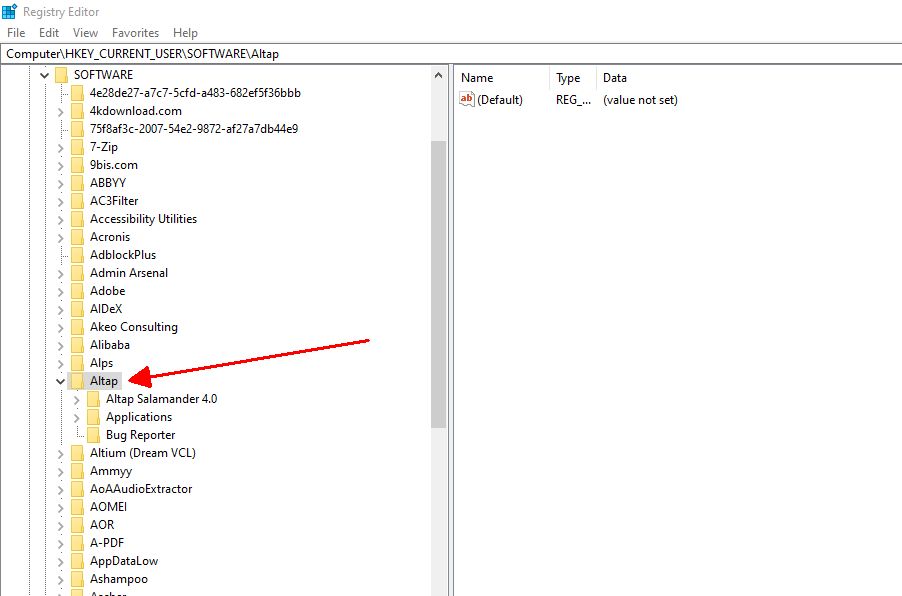The height and width of the screenshot is (596, 902).
Task: Collapse the SOFTWARE key node
Action: pyautogui.click(x=44, y=75)
